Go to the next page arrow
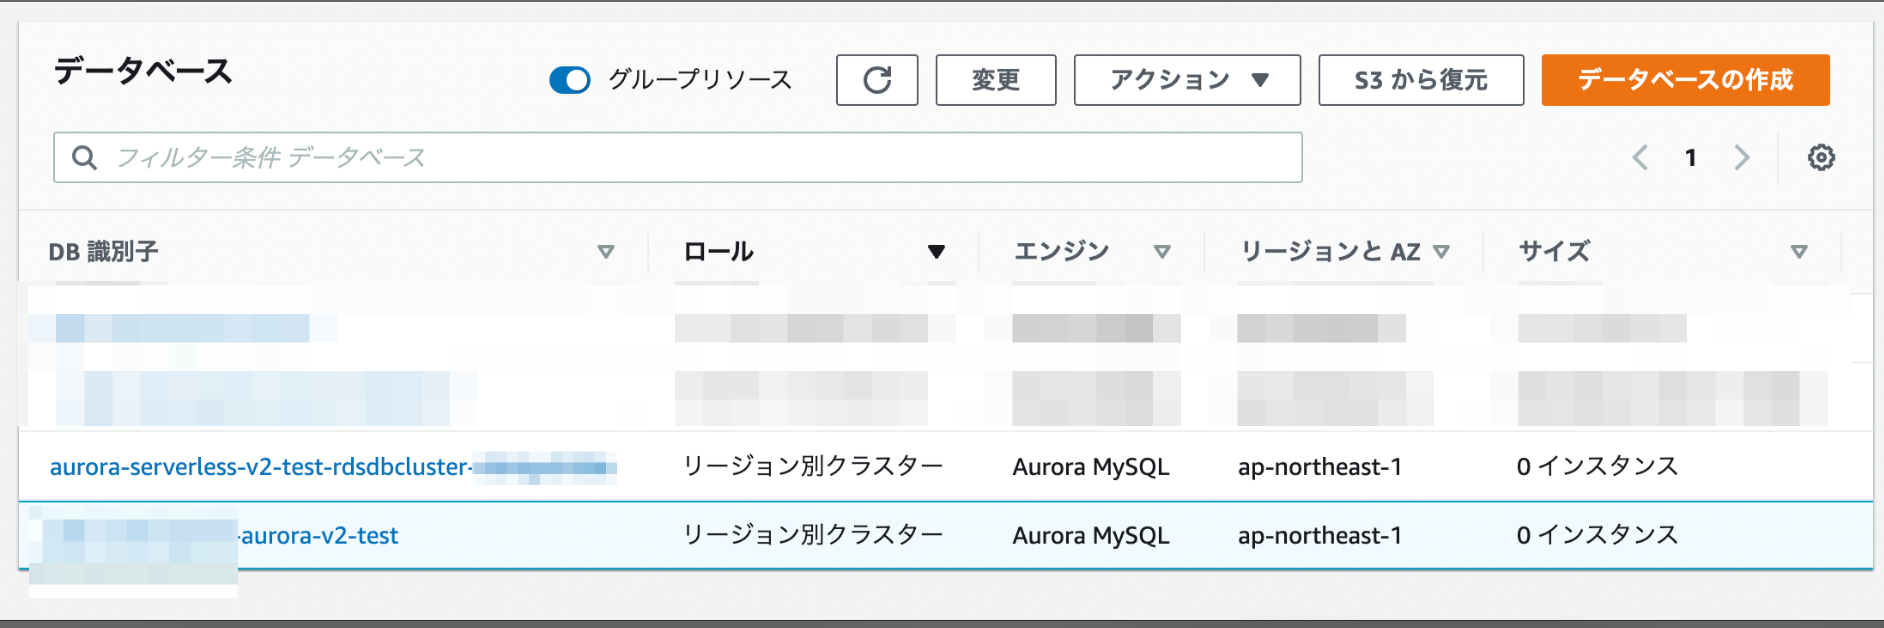 click(1742, 157)
